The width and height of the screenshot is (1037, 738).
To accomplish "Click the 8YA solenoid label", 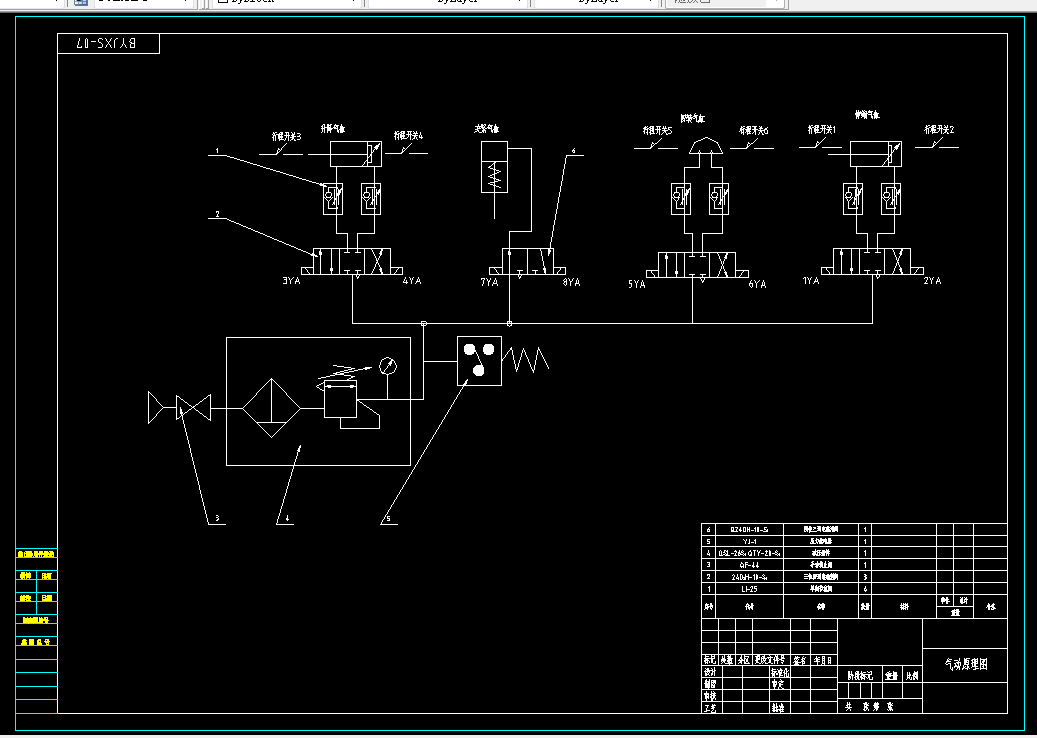I will pyautogui.click(x=571, y=282).
